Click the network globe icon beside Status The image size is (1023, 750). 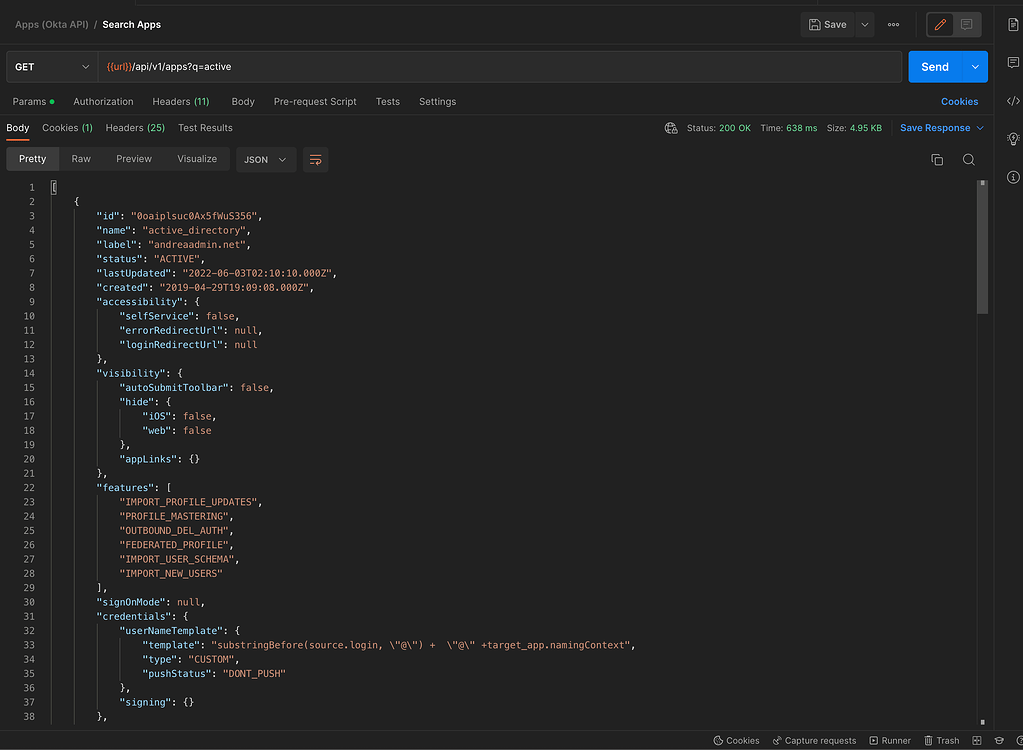click(671, 128)
